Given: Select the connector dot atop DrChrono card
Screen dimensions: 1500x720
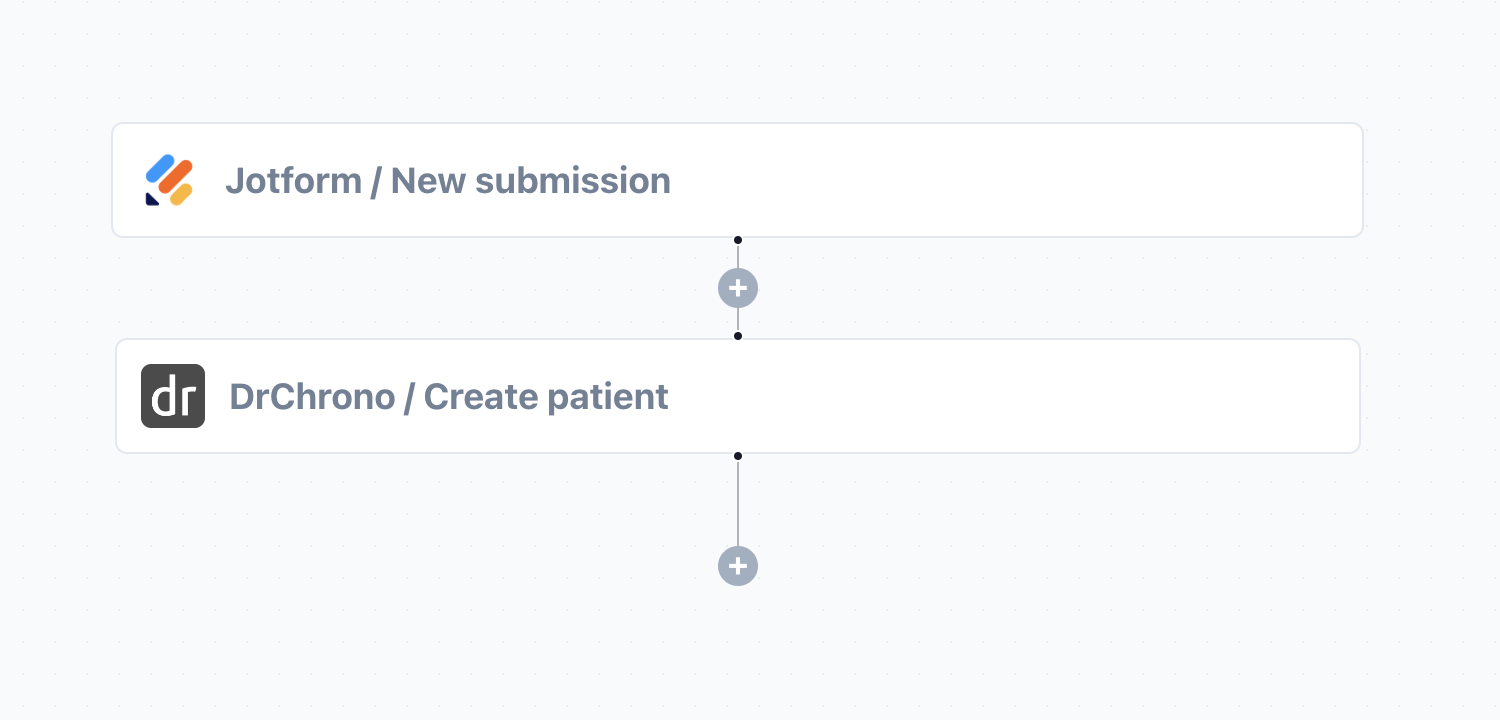Looking at the screenshot, I should point(738,336).
